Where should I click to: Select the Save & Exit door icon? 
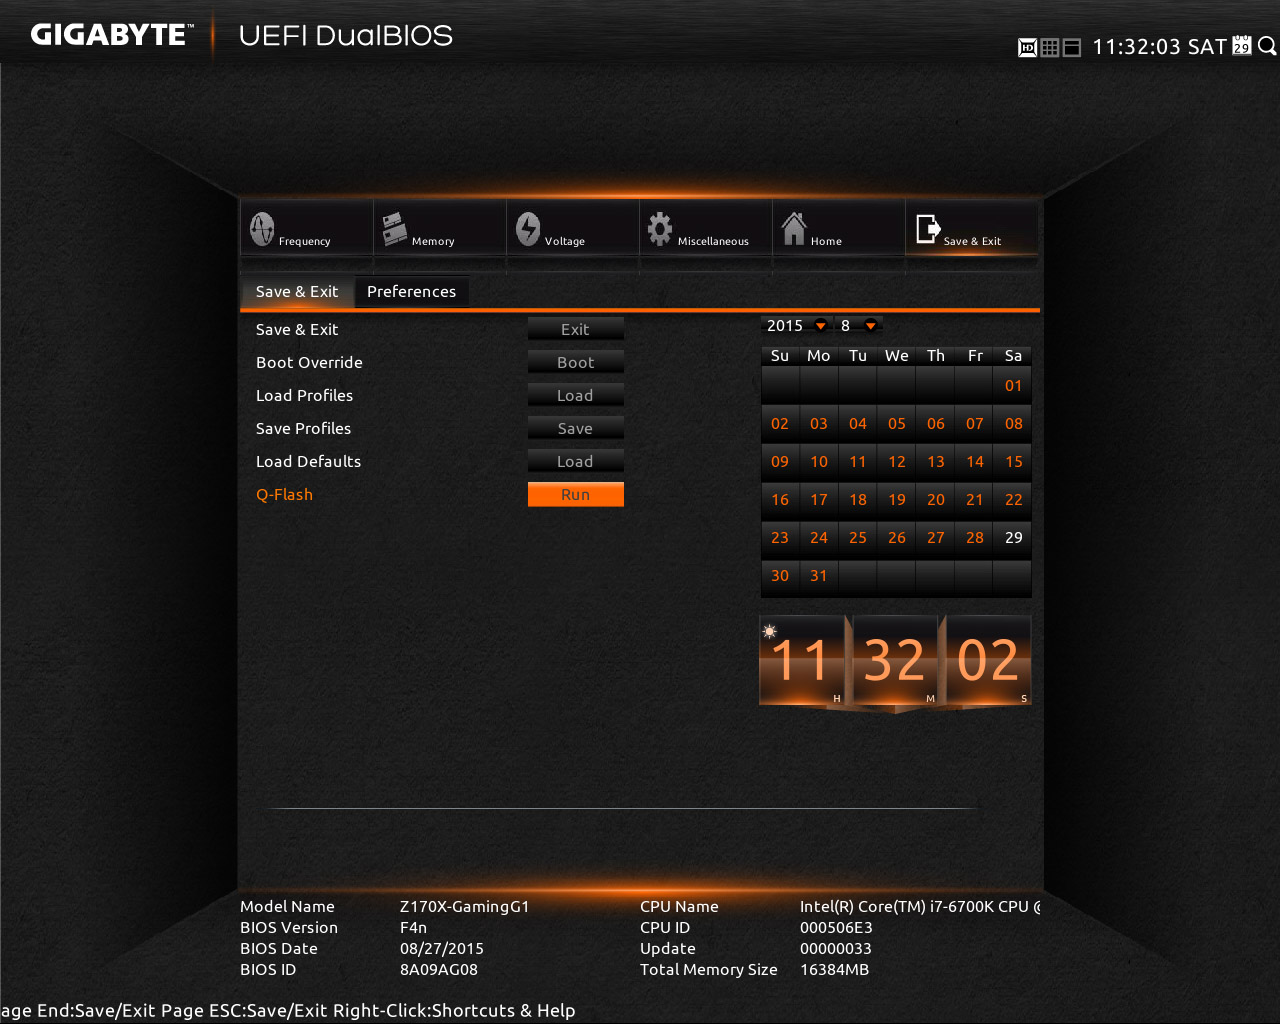tap(928, 229)
